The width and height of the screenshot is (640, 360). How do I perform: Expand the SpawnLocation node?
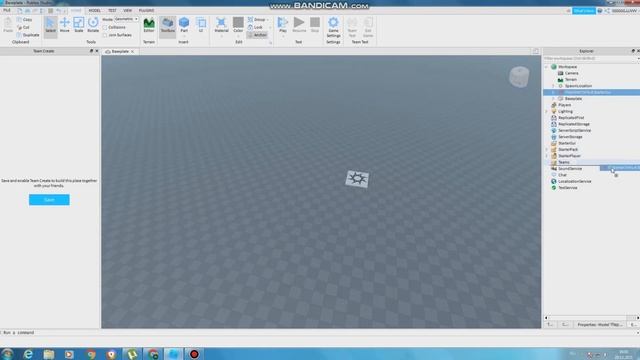553,86
